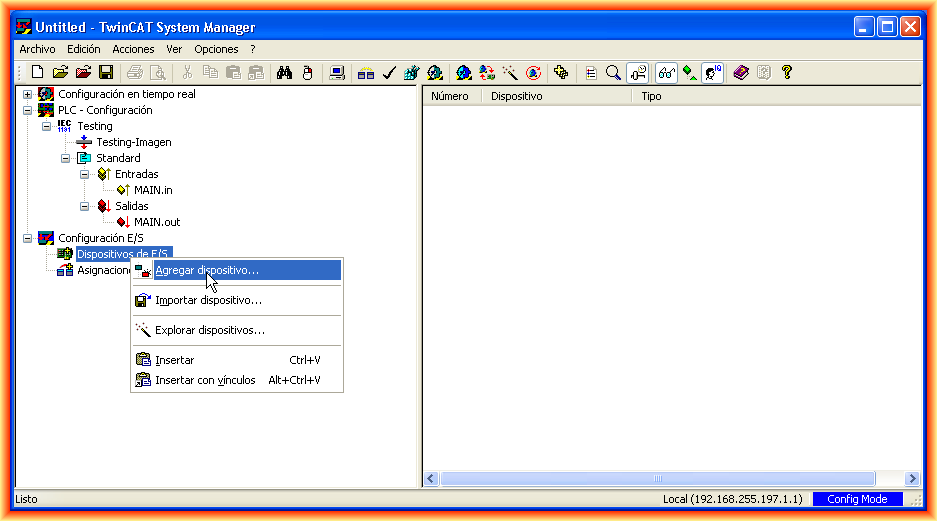Open the Acciones menu
Screen dimensions: 937x521
(x=133, y=49)
